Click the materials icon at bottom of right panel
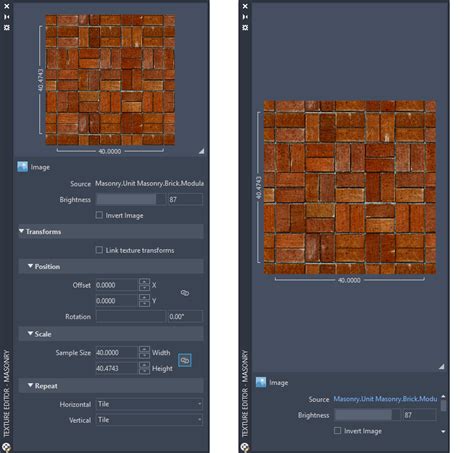474x453 pixels. 245,447
